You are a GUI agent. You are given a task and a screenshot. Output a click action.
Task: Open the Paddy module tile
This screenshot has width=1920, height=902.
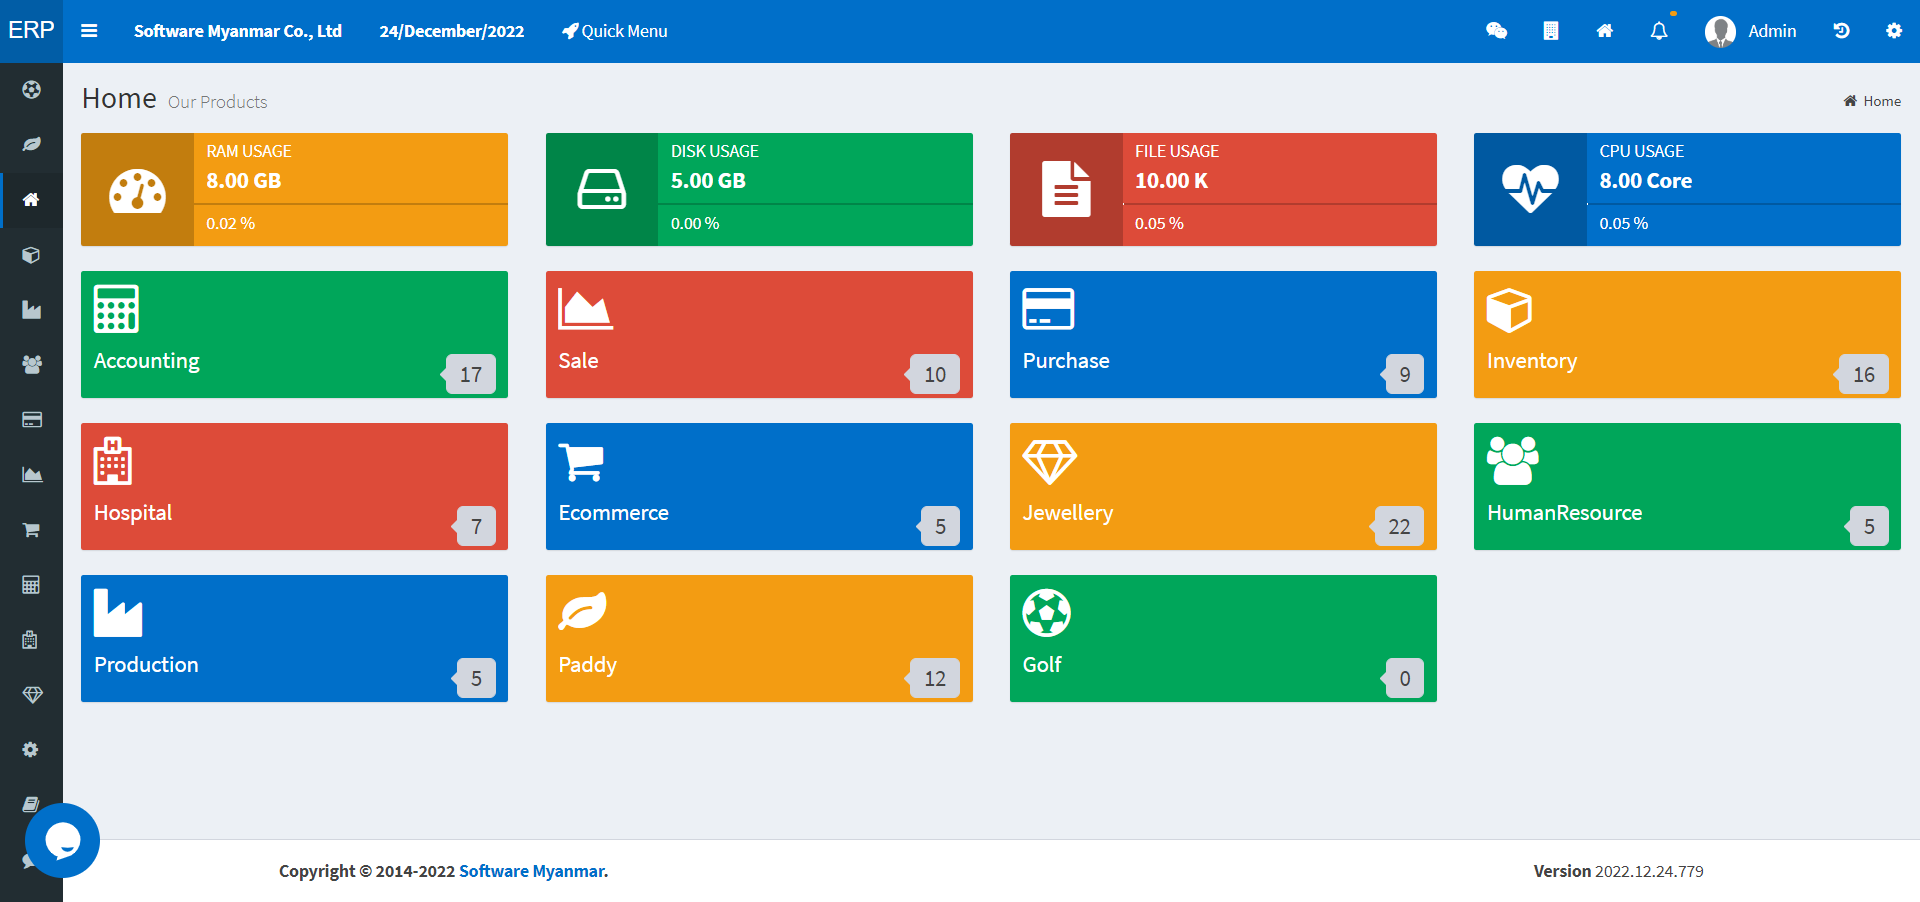tap(759, 638)
